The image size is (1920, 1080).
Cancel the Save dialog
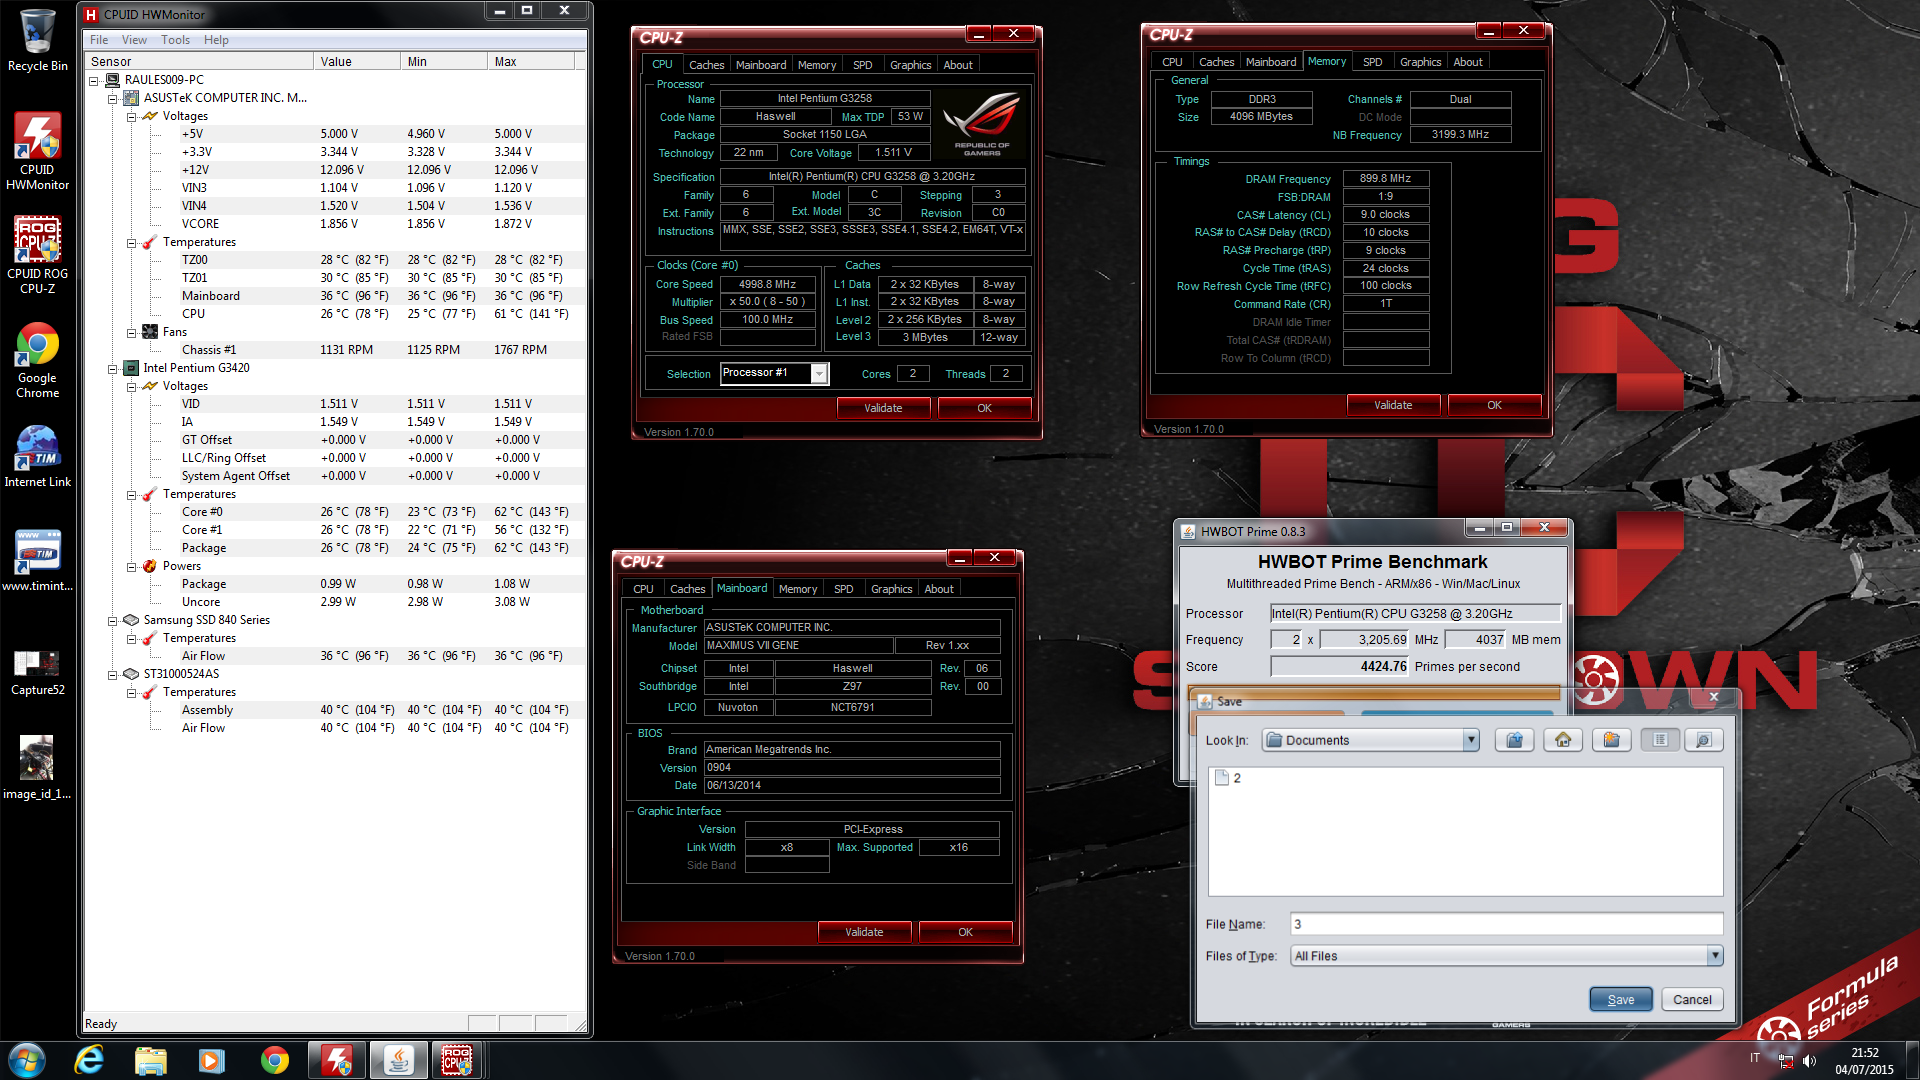[1692, 999]
